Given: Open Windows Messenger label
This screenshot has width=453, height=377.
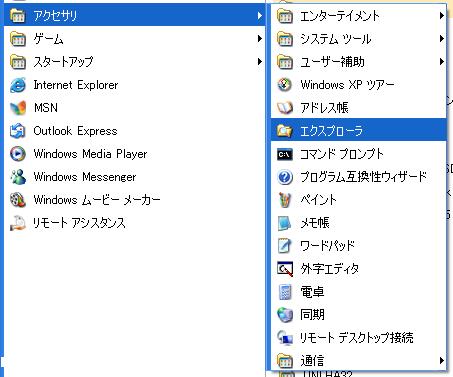Looking at the screenshot, I should point(85,177).
